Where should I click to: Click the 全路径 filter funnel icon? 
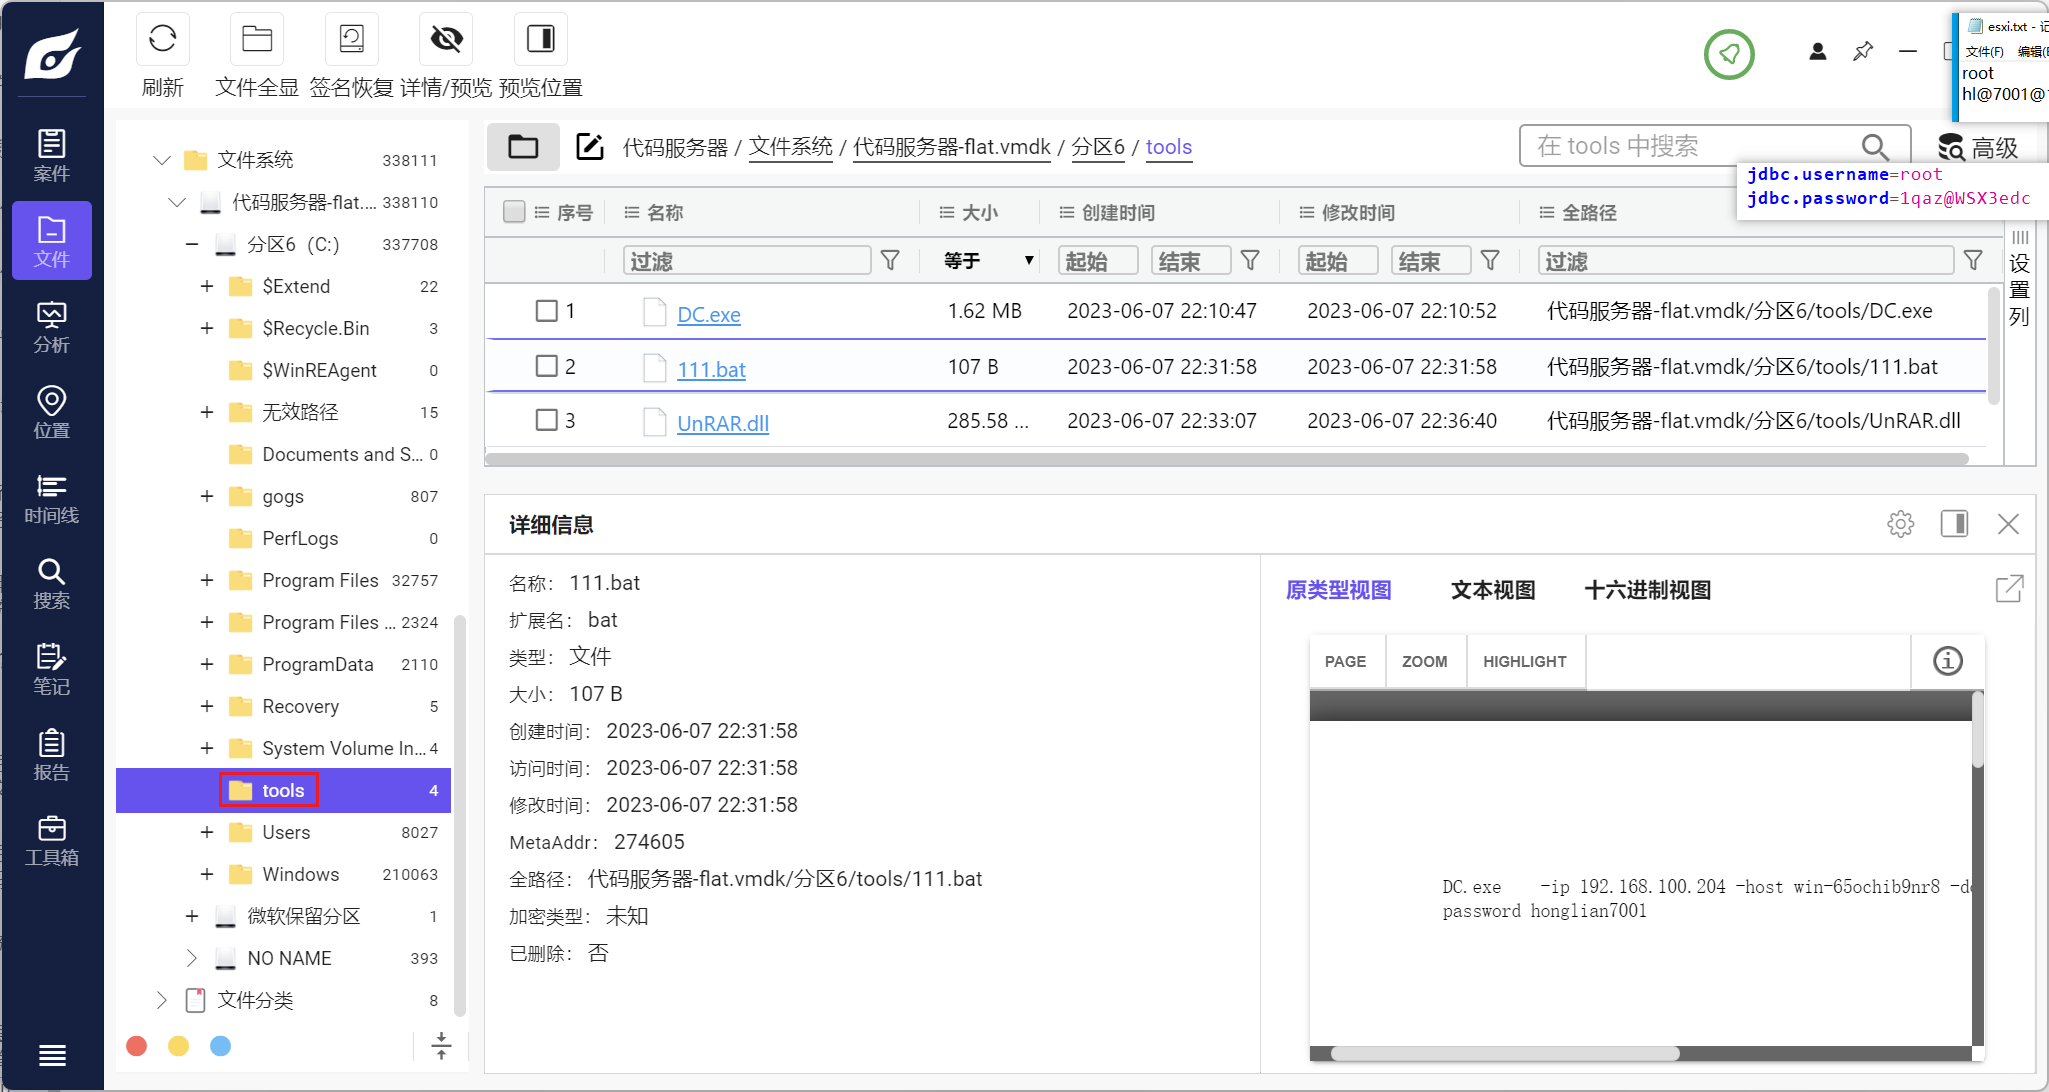[x=1973, y=261]
